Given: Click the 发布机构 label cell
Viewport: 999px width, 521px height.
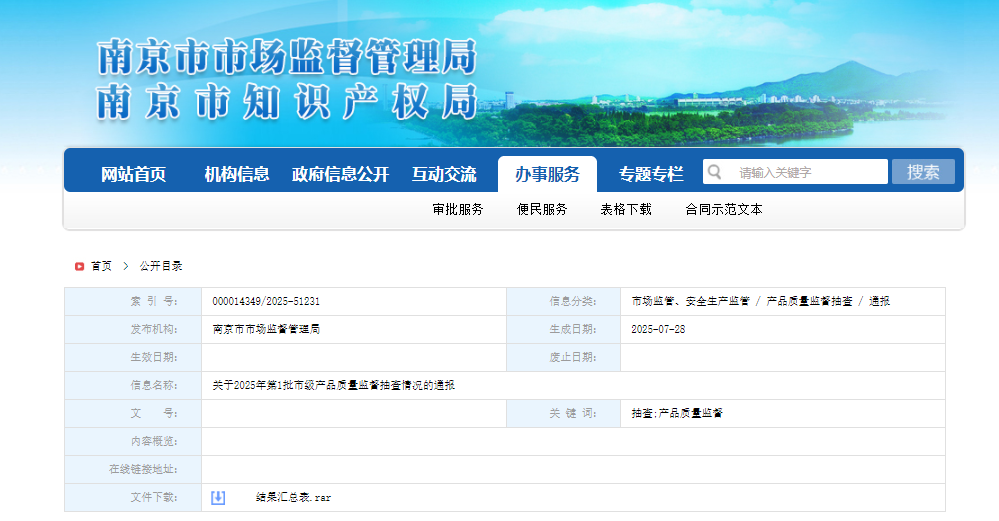Looking at the screenshot, I should tap(133, 329).
